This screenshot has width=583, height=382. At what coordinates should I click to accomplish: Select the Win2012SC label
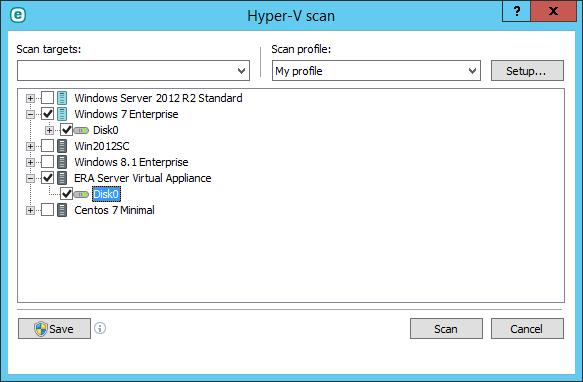click(102, 146)
